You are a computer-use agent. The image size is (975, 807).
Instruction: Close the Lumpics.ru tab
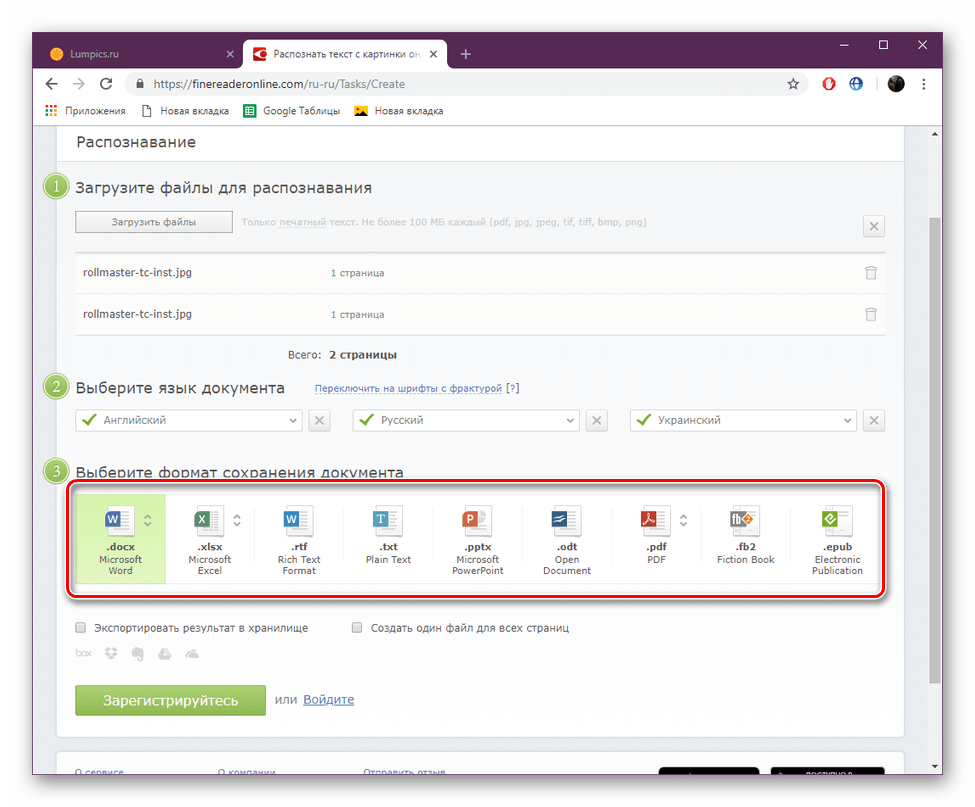(229, 54)
